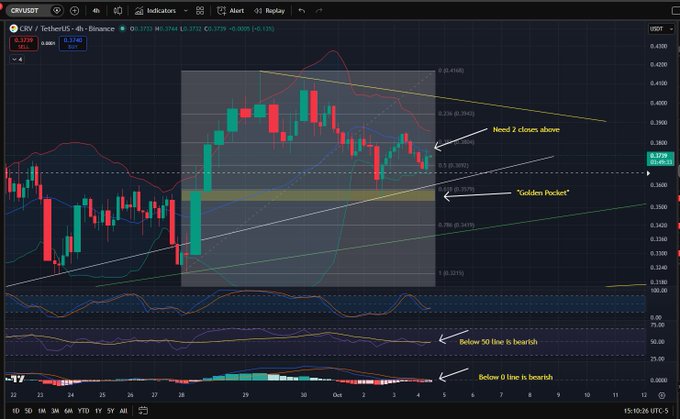Click the Fib 0.786 (0.3419) level label
The width and height of the screenshot is (680, 419).
tap(456, 225)
